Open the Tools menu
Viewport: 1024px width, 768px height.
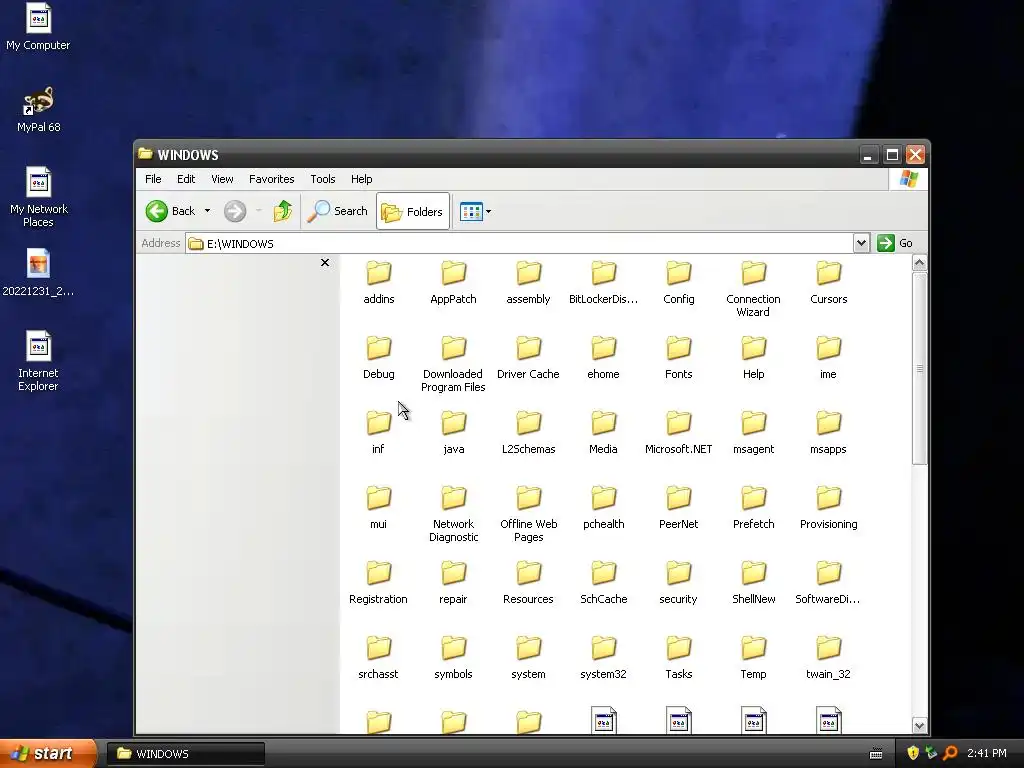[x=323, y=179]
